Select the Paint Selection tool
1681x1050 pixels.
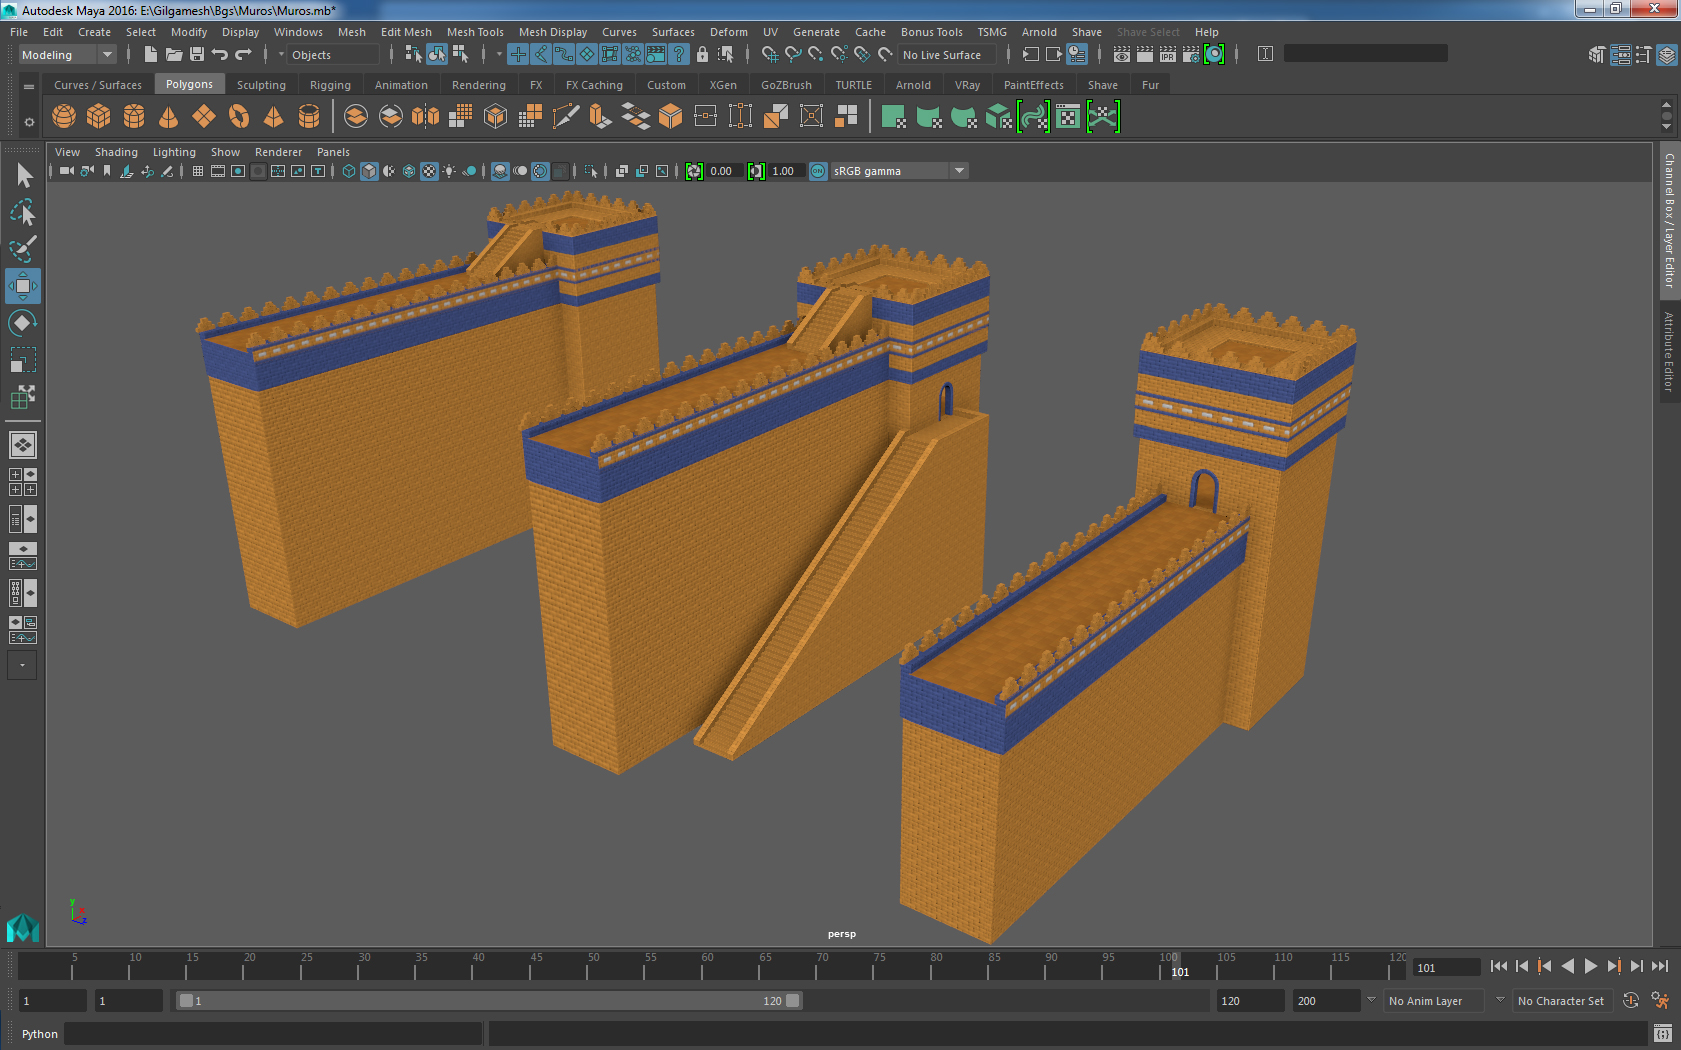point(23,249)
